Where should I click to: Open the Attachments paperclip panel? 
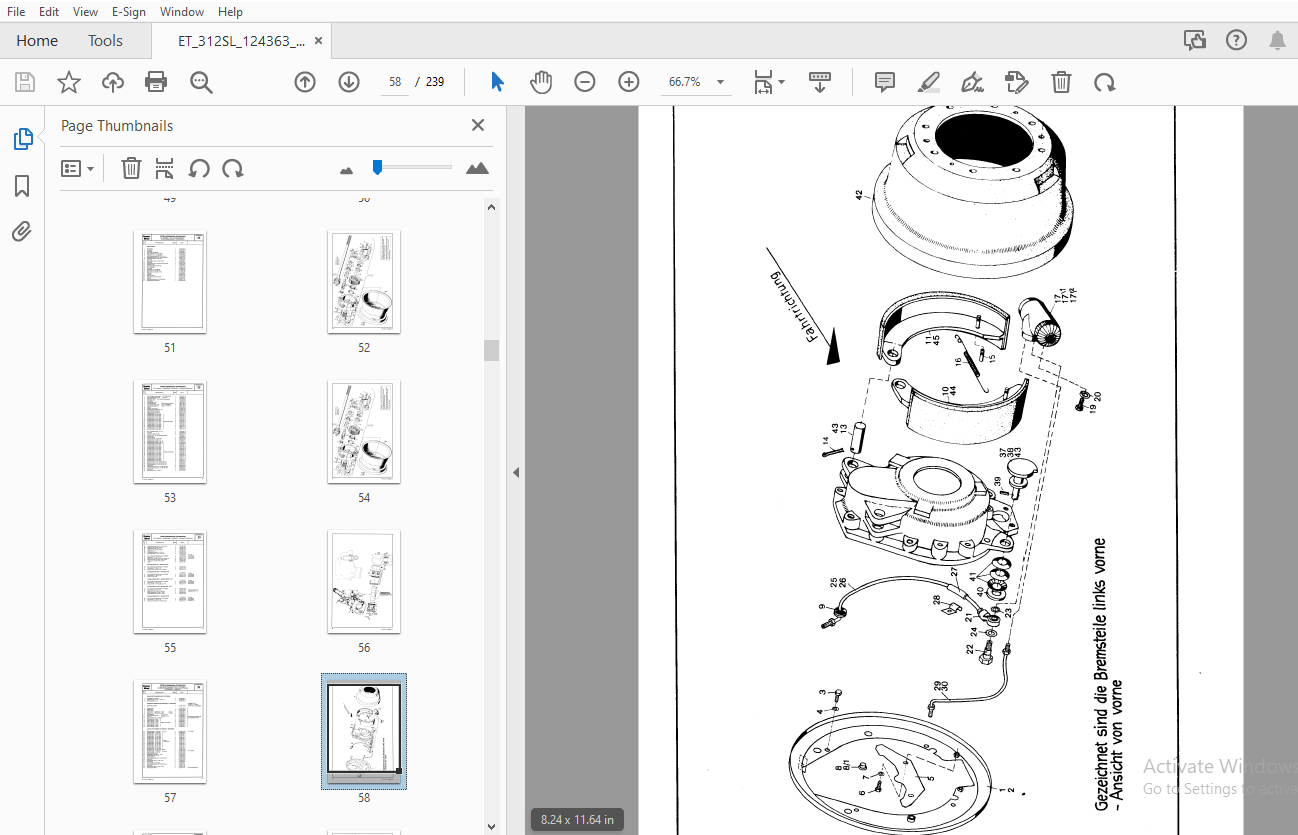coord(22,232)
